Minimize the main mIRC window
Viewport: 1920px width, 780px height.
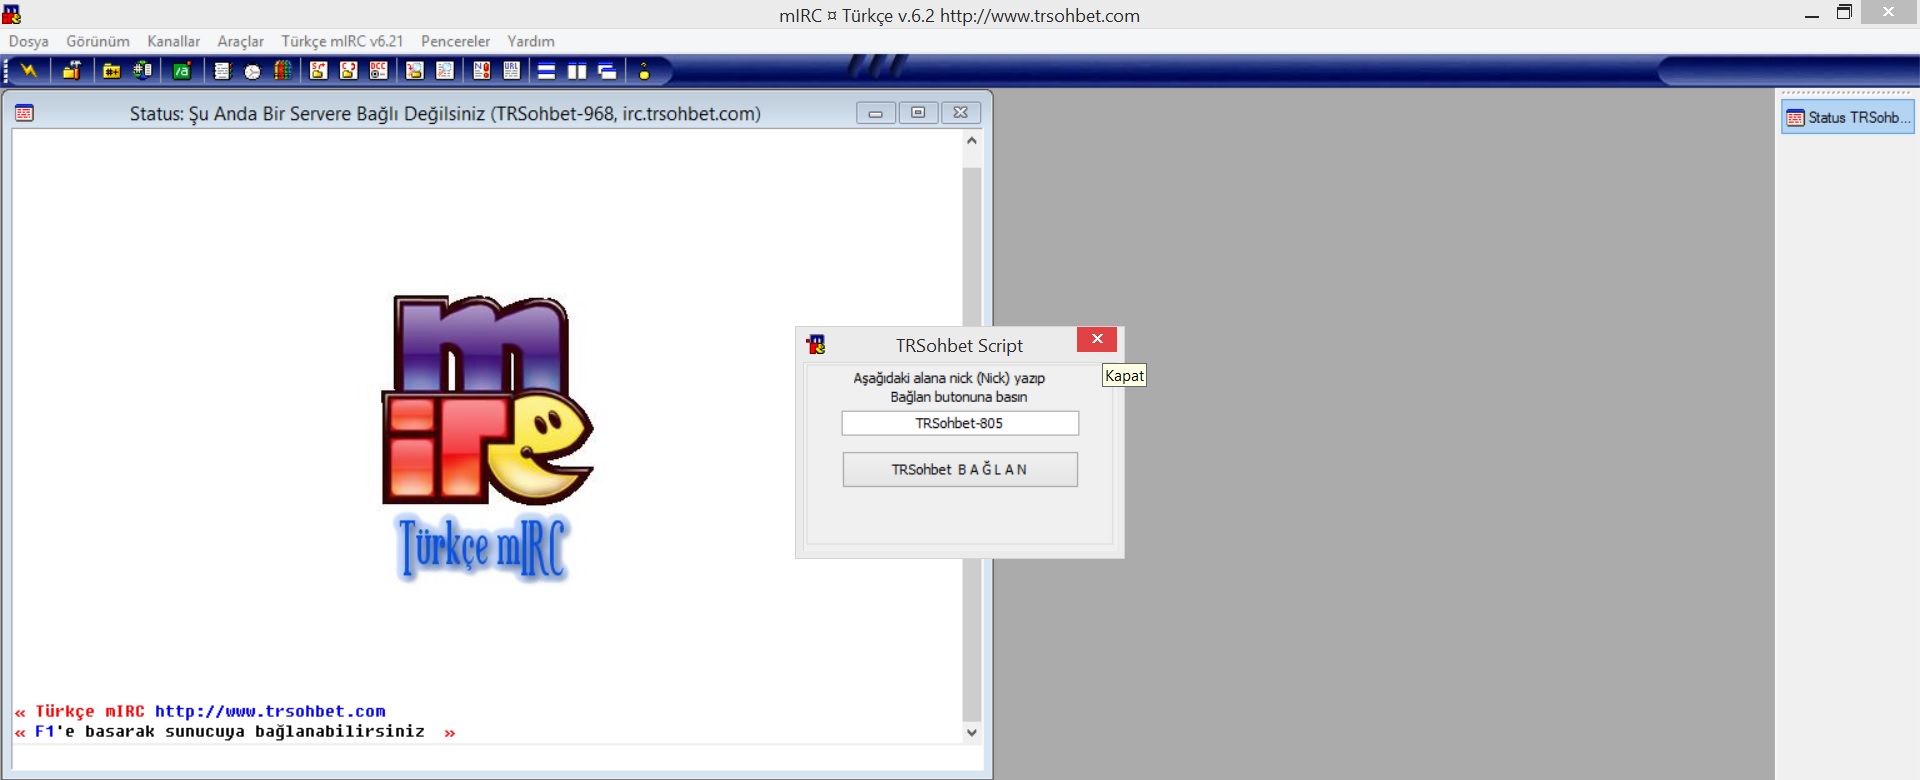(x=1811, y=14)
